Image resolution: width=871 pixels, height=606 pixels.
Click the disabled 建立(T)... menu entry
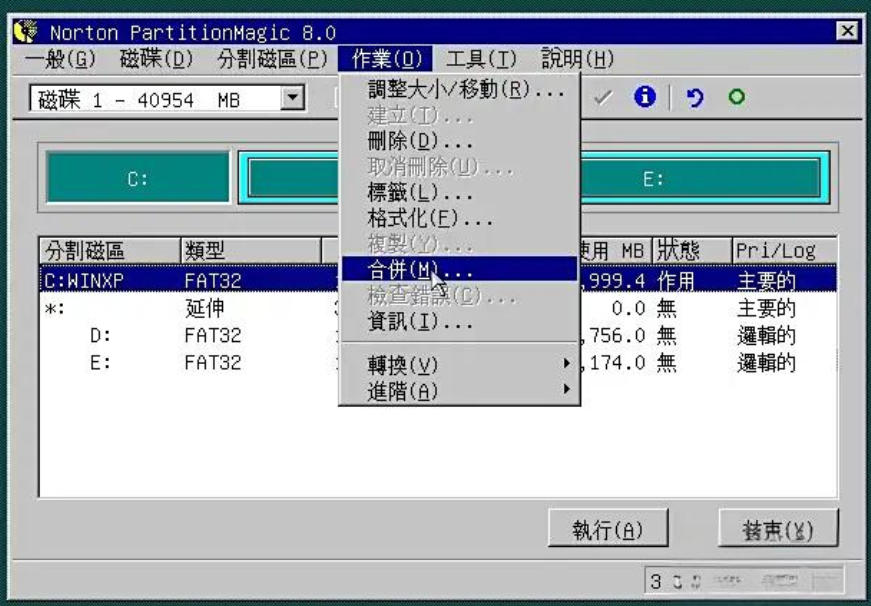[459, 116]
